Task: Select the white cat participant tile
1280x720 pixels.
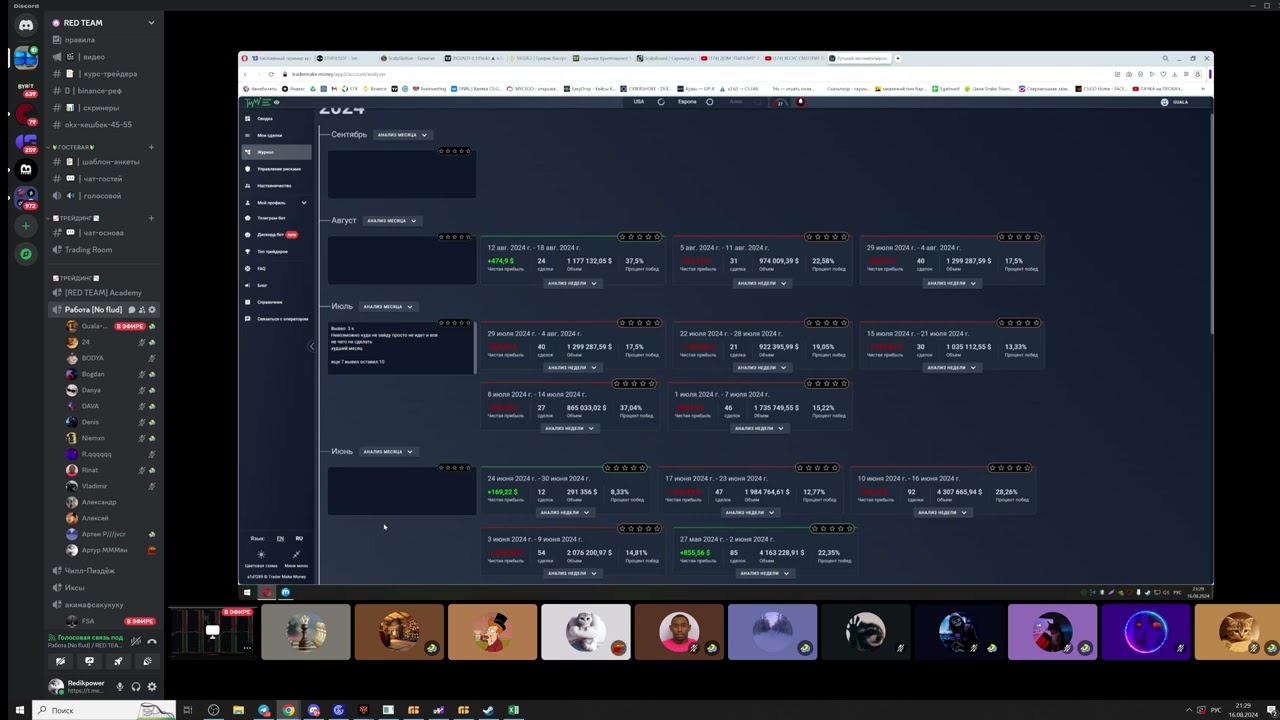Action: [x=586, y=632]
